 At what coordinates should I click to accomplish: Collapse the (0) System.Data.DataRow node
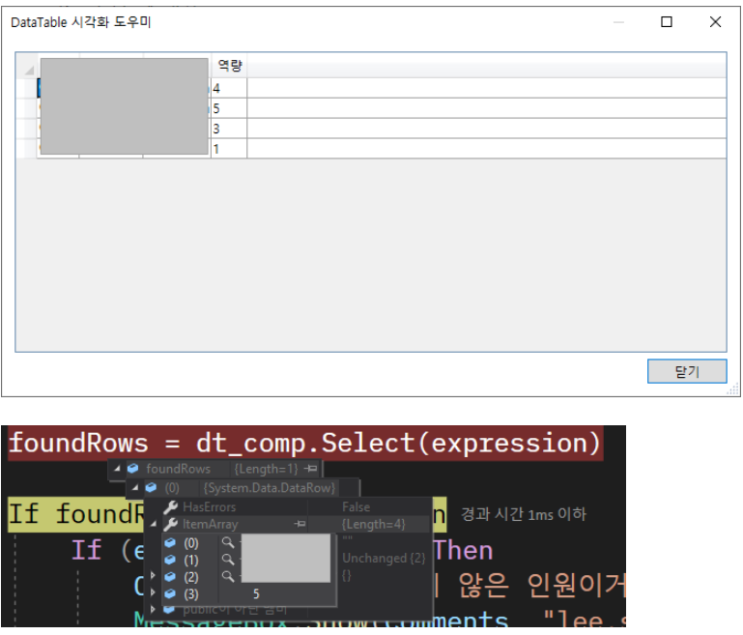135,488
